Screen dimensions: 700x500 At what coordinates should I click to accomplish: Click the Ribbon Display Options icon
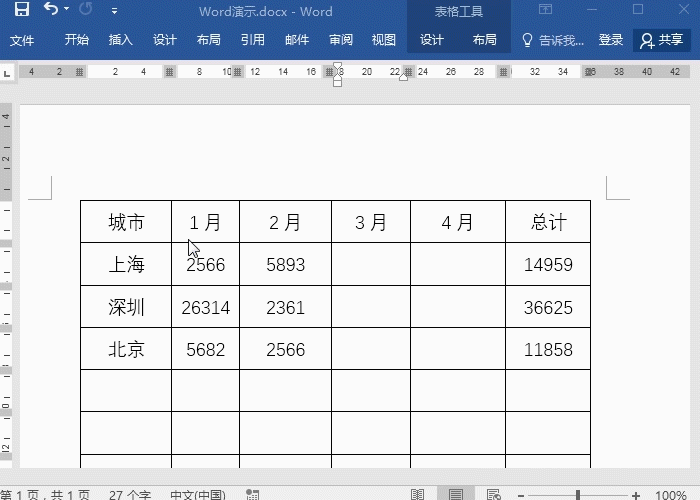click(545, 9)
